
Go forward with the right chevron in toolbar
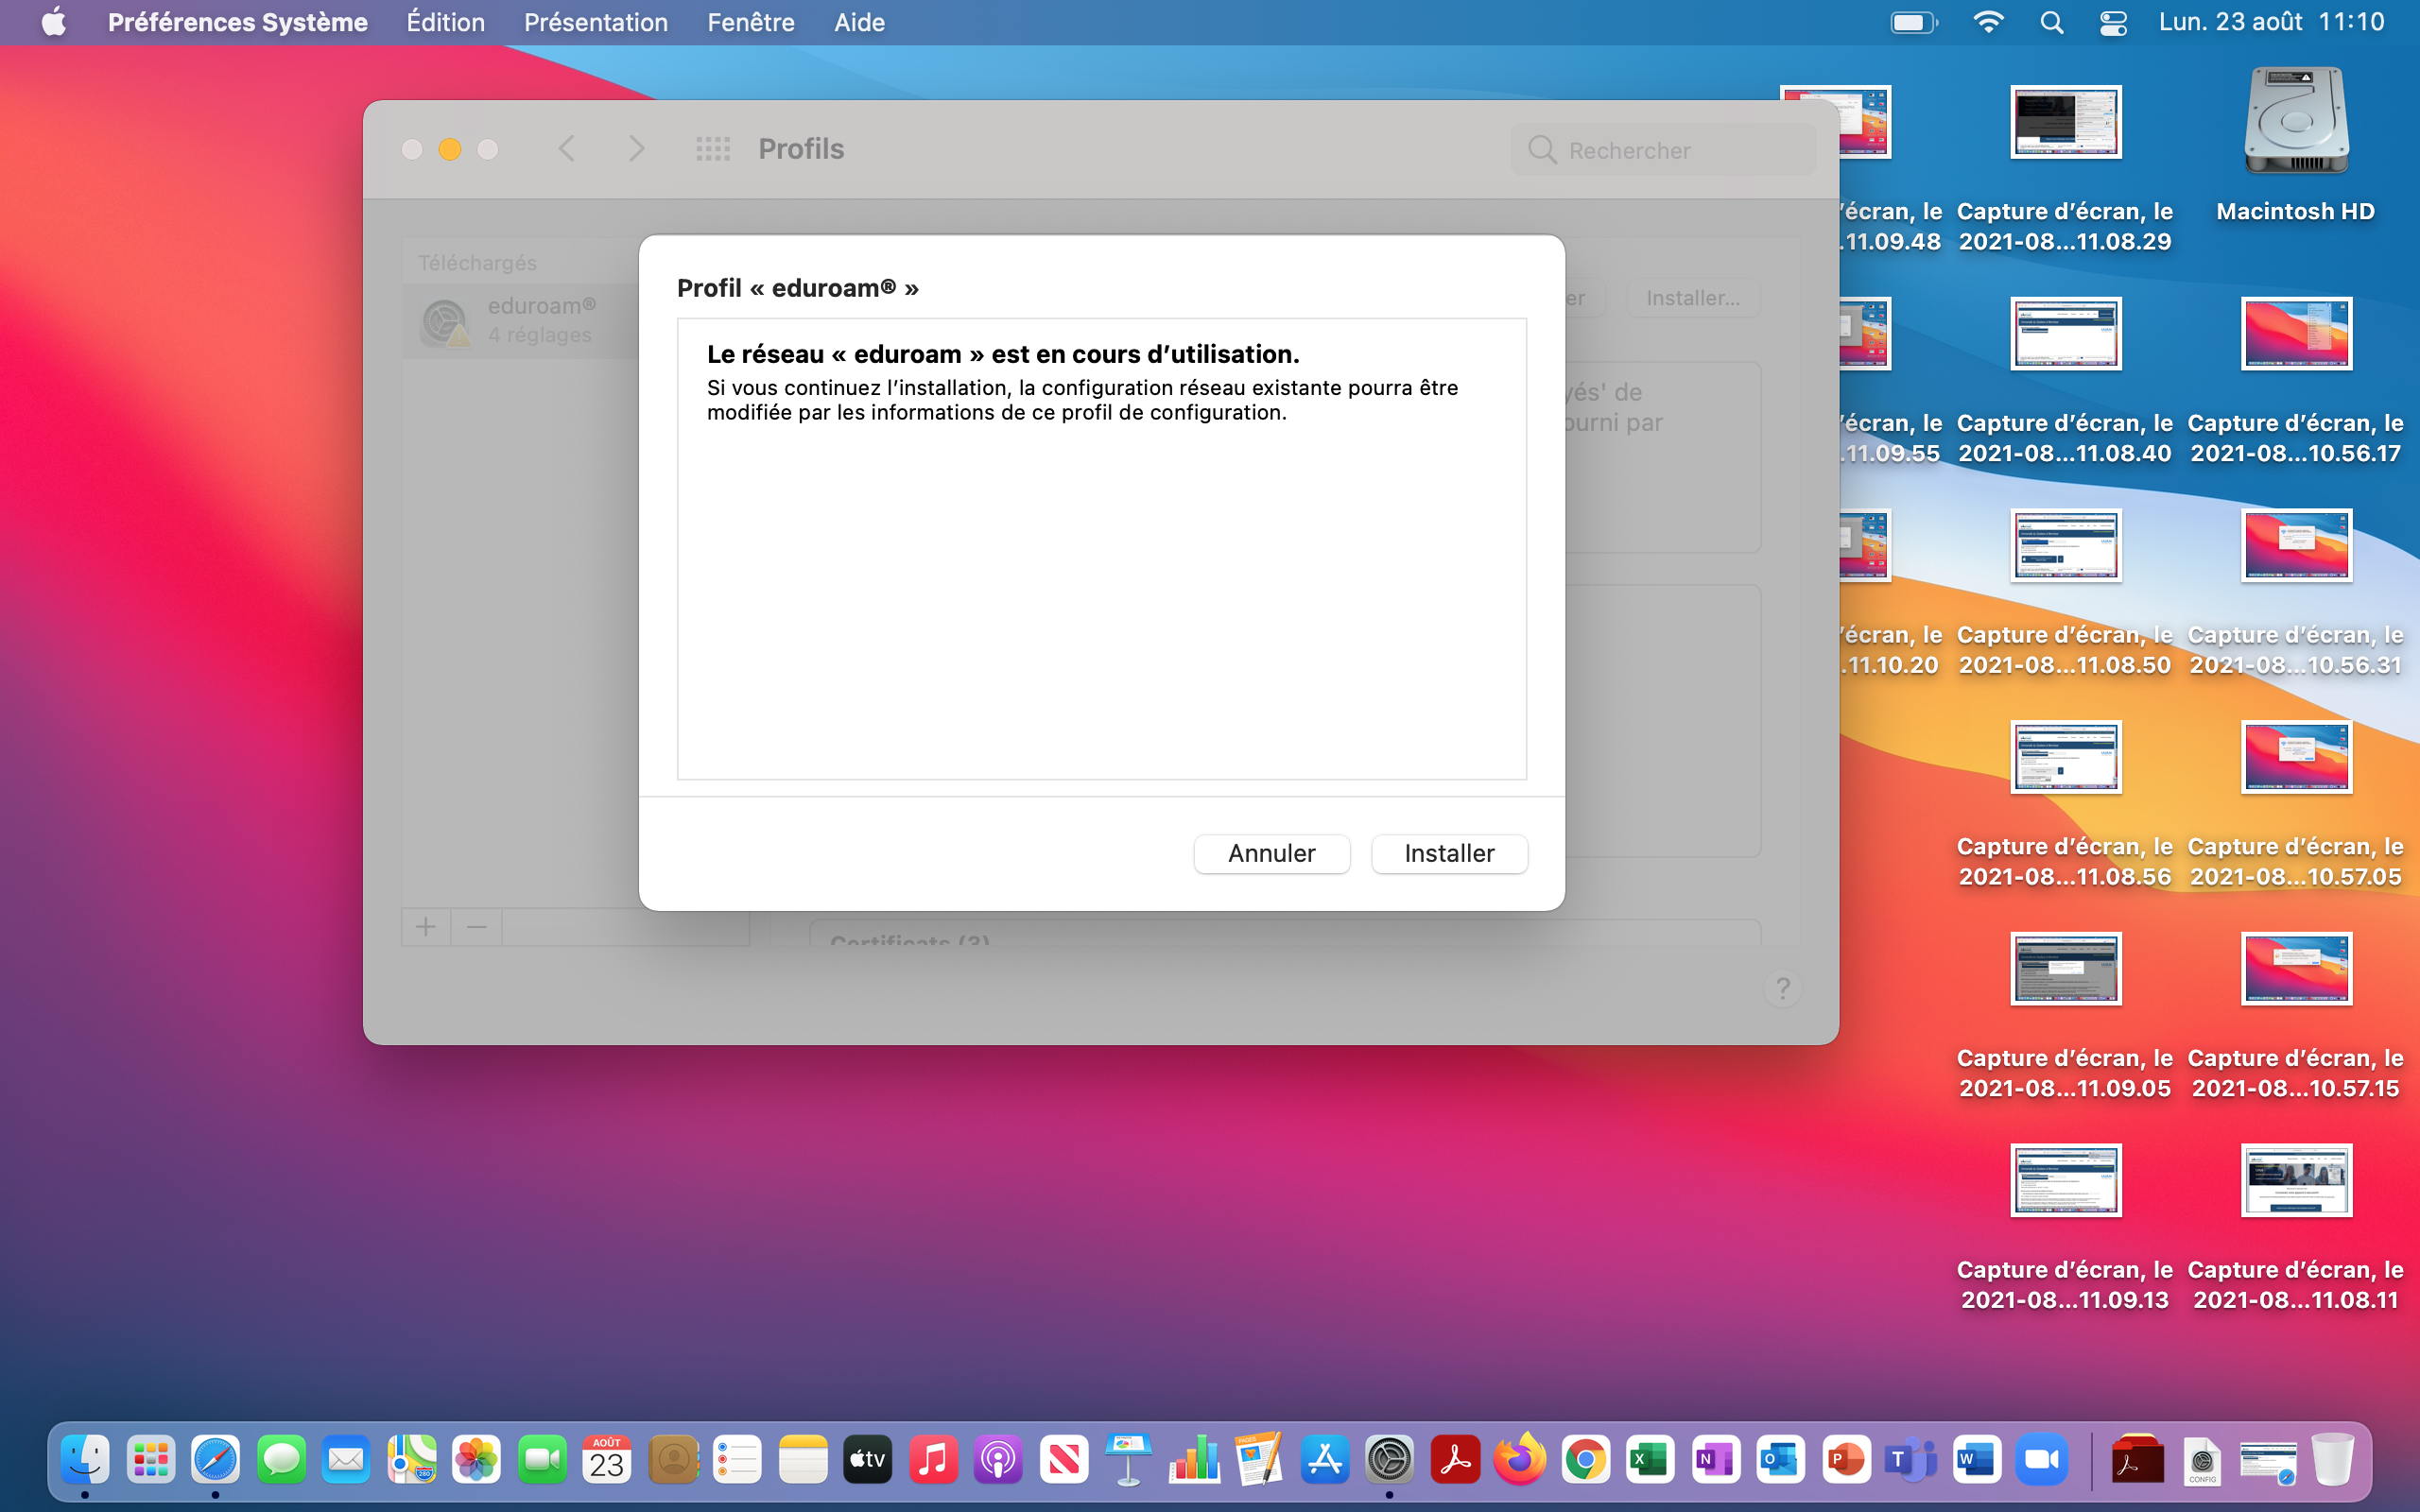point(636,149)
